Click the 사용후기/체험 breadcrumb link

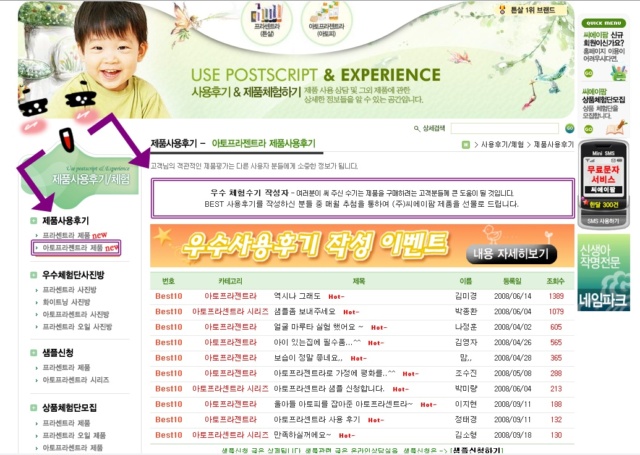(x=502, y=145)
